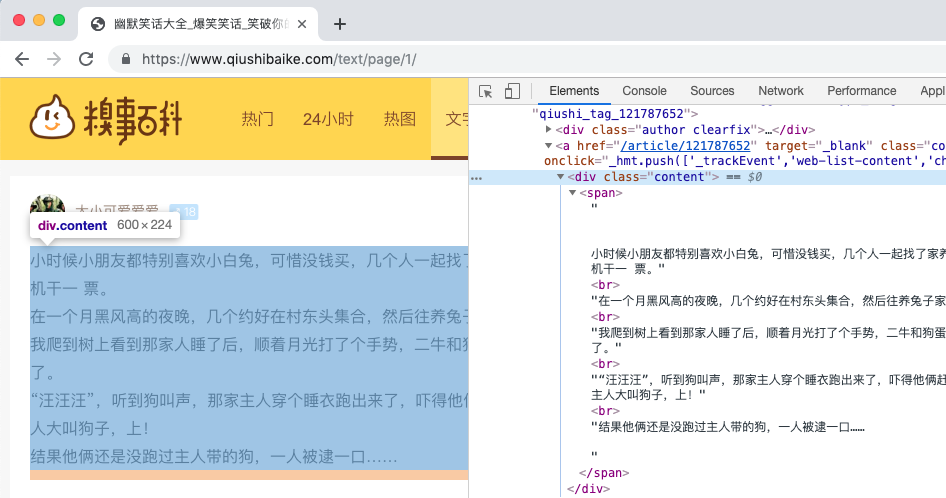The height and width of the screenshot is (498, 946).
Task: Follow the /article/121787652 link in DOM
Action: (x=685, y=145)
